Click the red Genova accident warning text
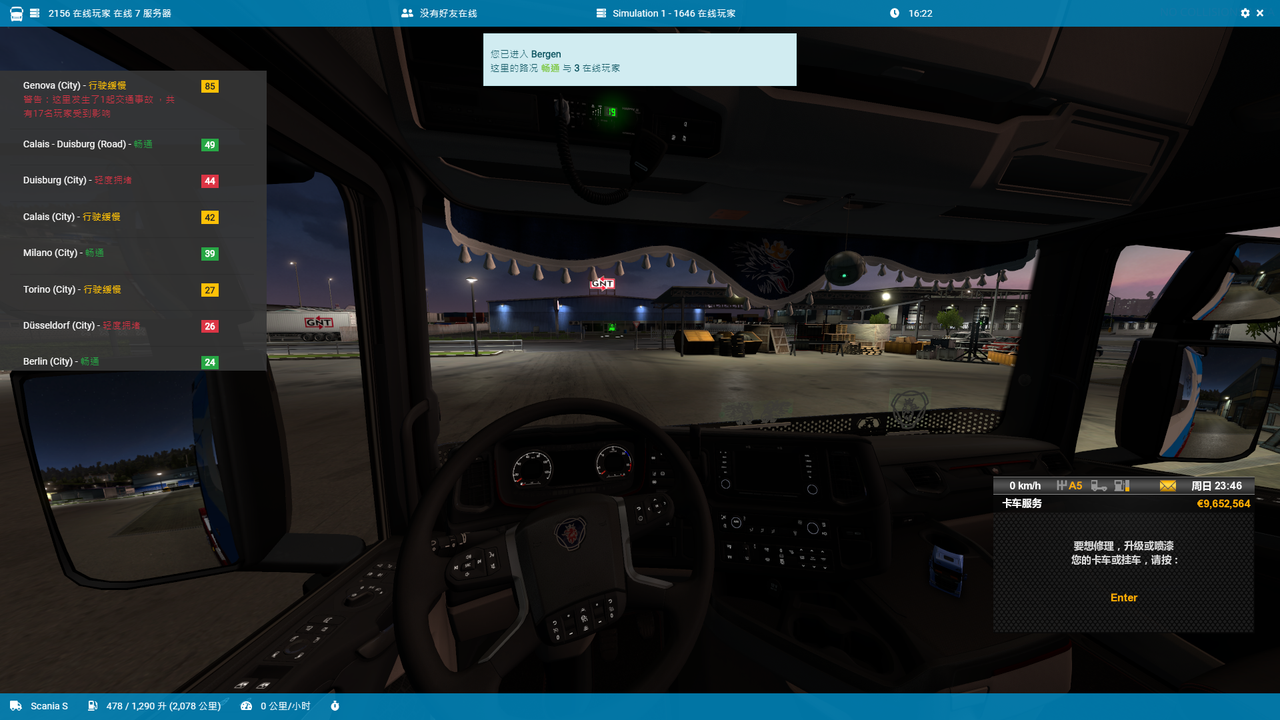Image resolution: width=1280 pixels, height=720 pixels. (99, 107)
